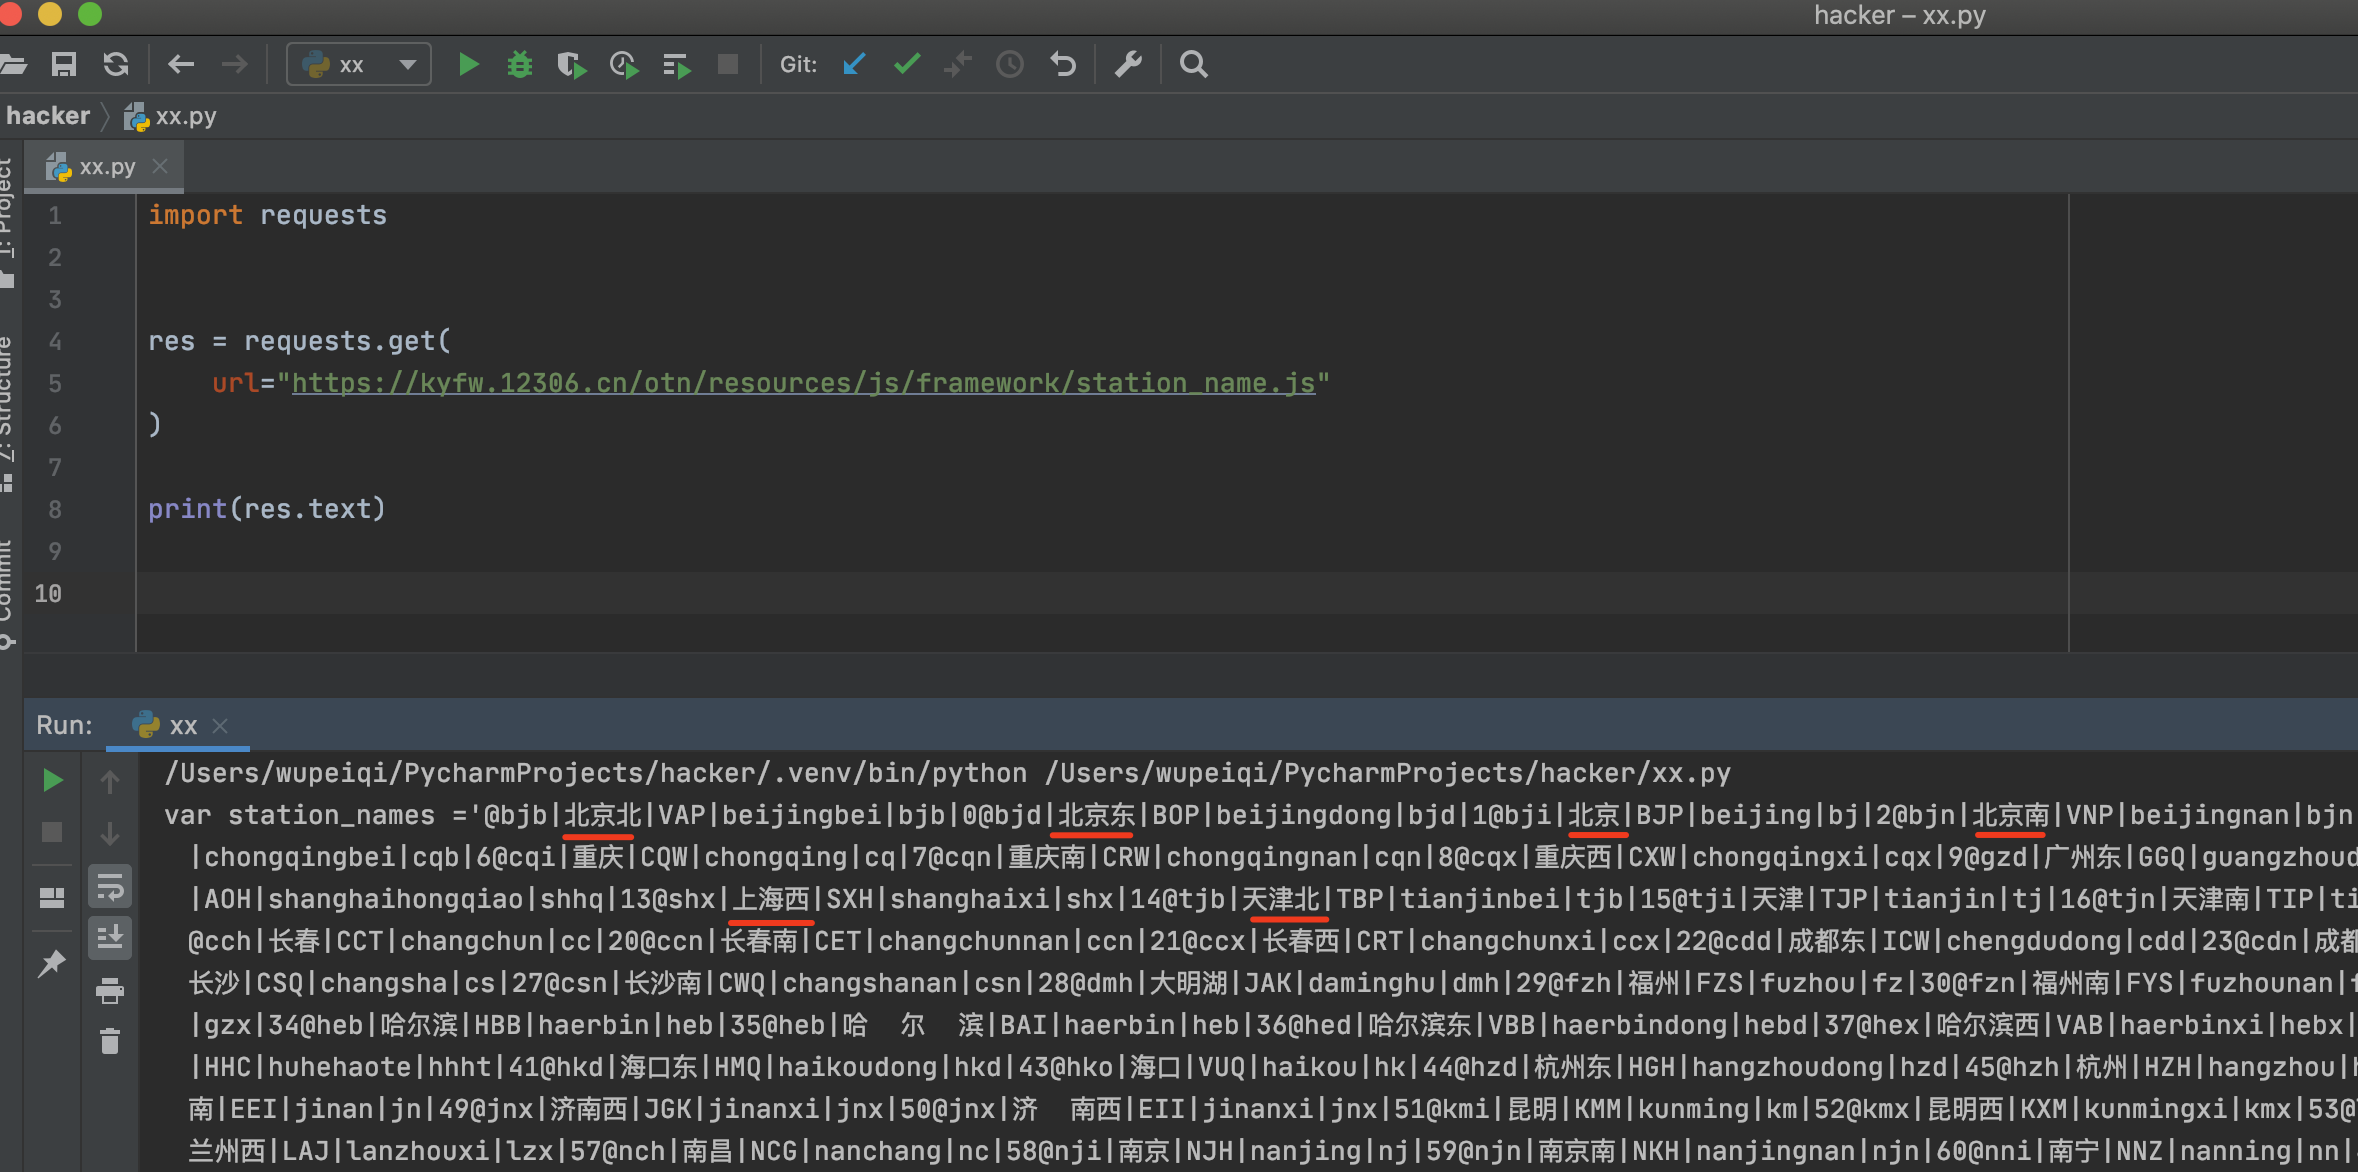Start debugging with the bug icon
The width and height of the screenshot is (2358, 1172).
pyautogui.click(x=519, y=65)
